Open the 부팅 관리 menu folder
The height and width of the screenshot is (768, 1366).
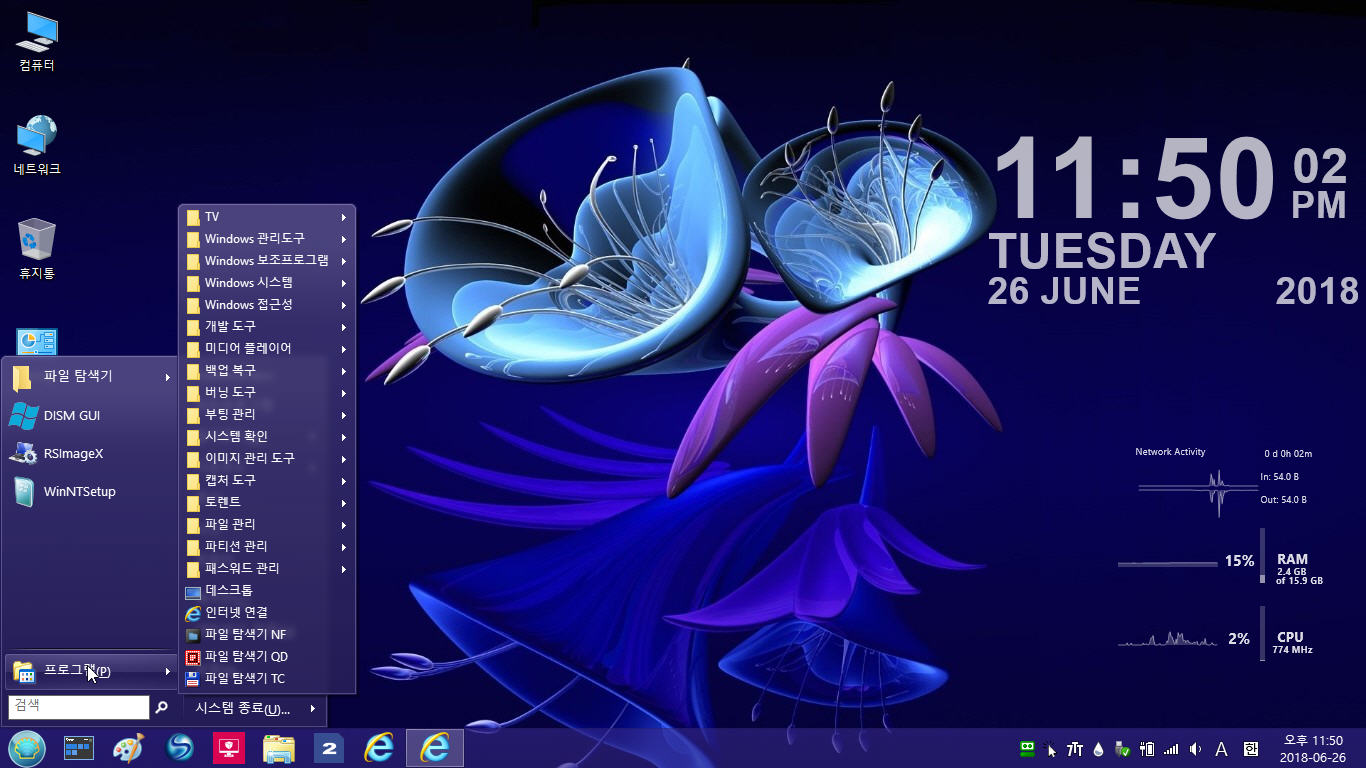pyautogui.click(x=266, y=415)
